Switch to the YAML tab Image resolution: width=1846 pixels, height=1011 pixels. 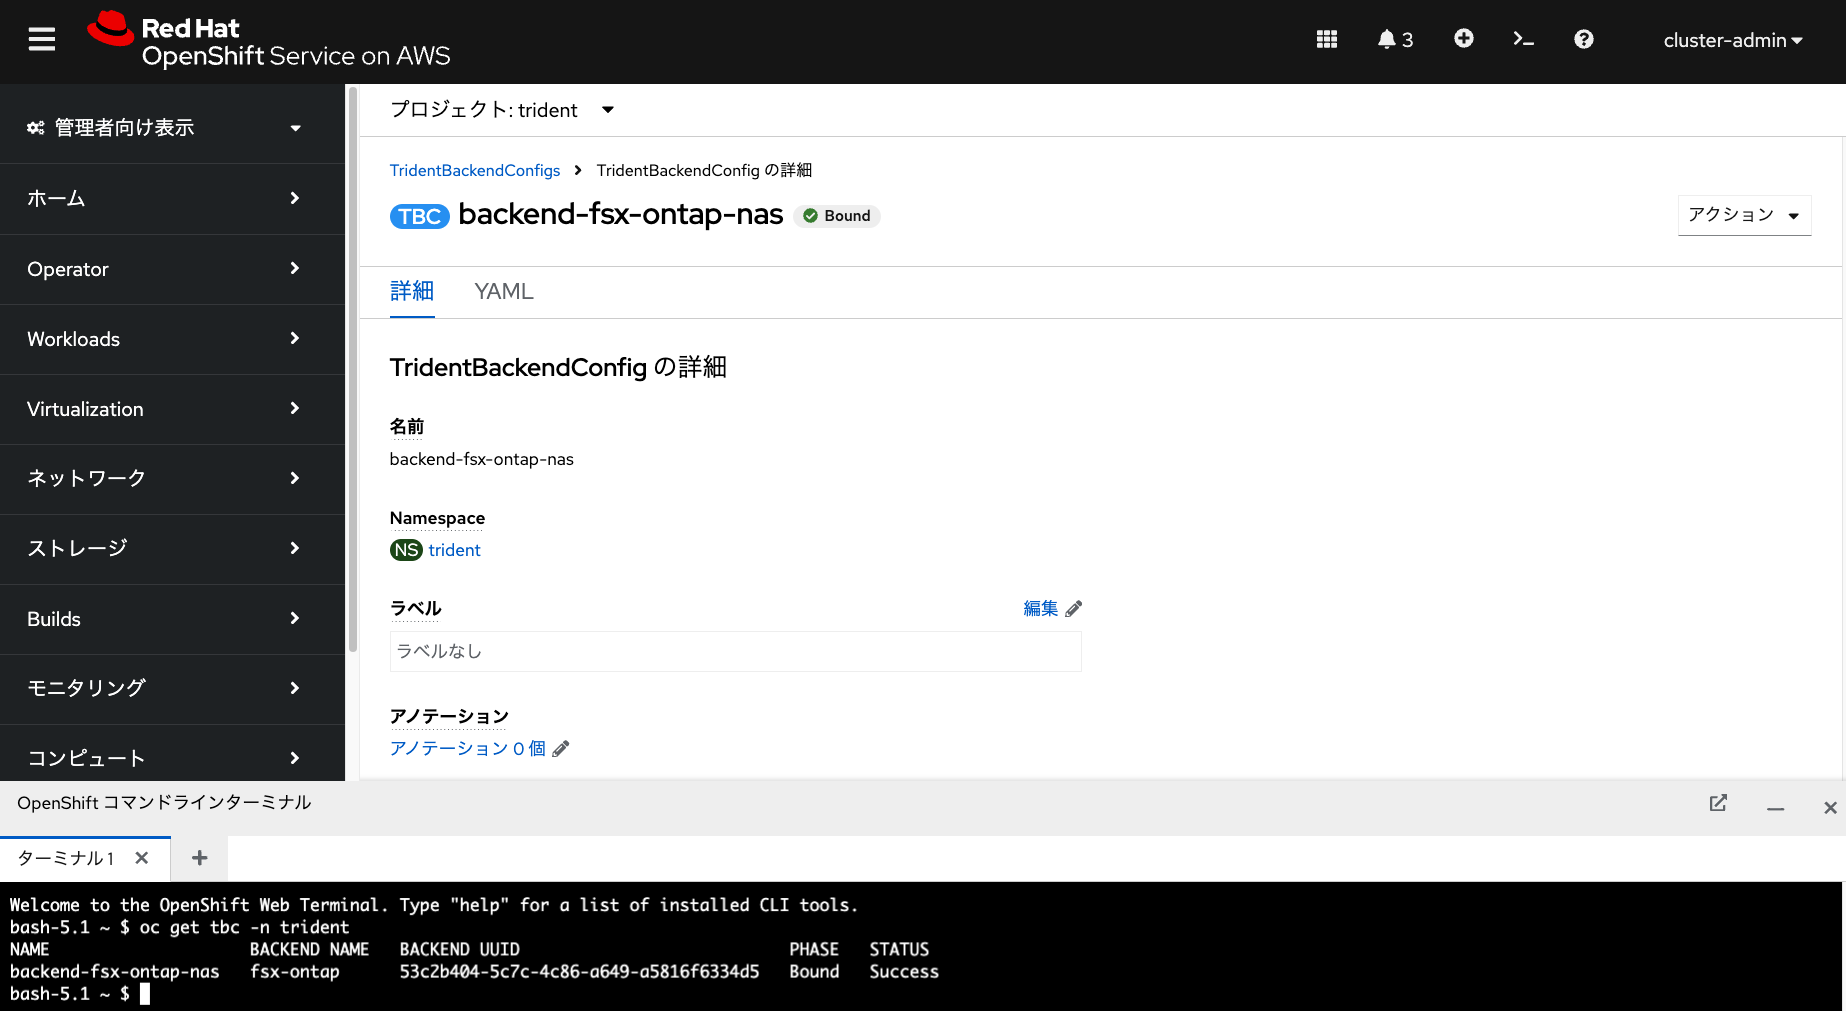[x=504, y=291]
